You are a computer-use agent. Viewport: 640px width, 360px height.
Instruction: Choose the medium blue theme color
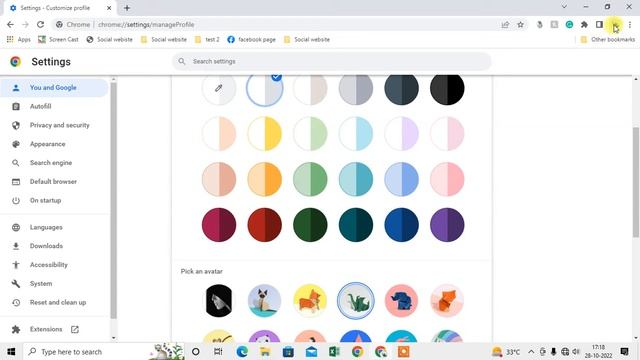[401, 179]
